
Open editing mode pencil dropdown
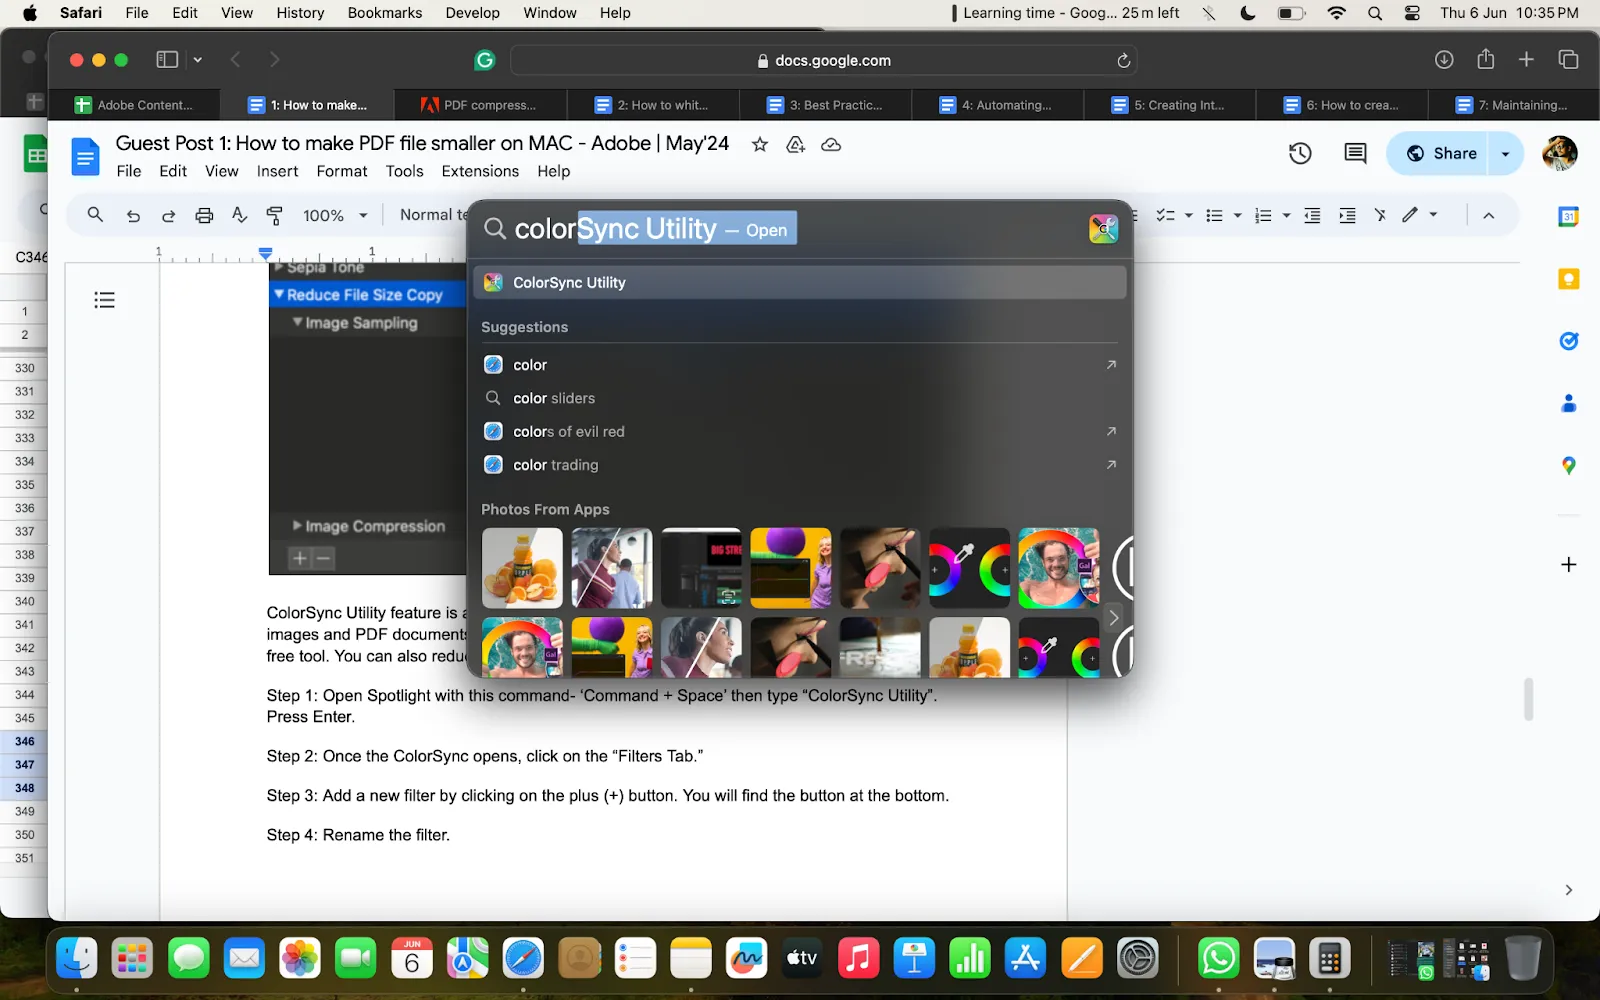(1420, 215)
